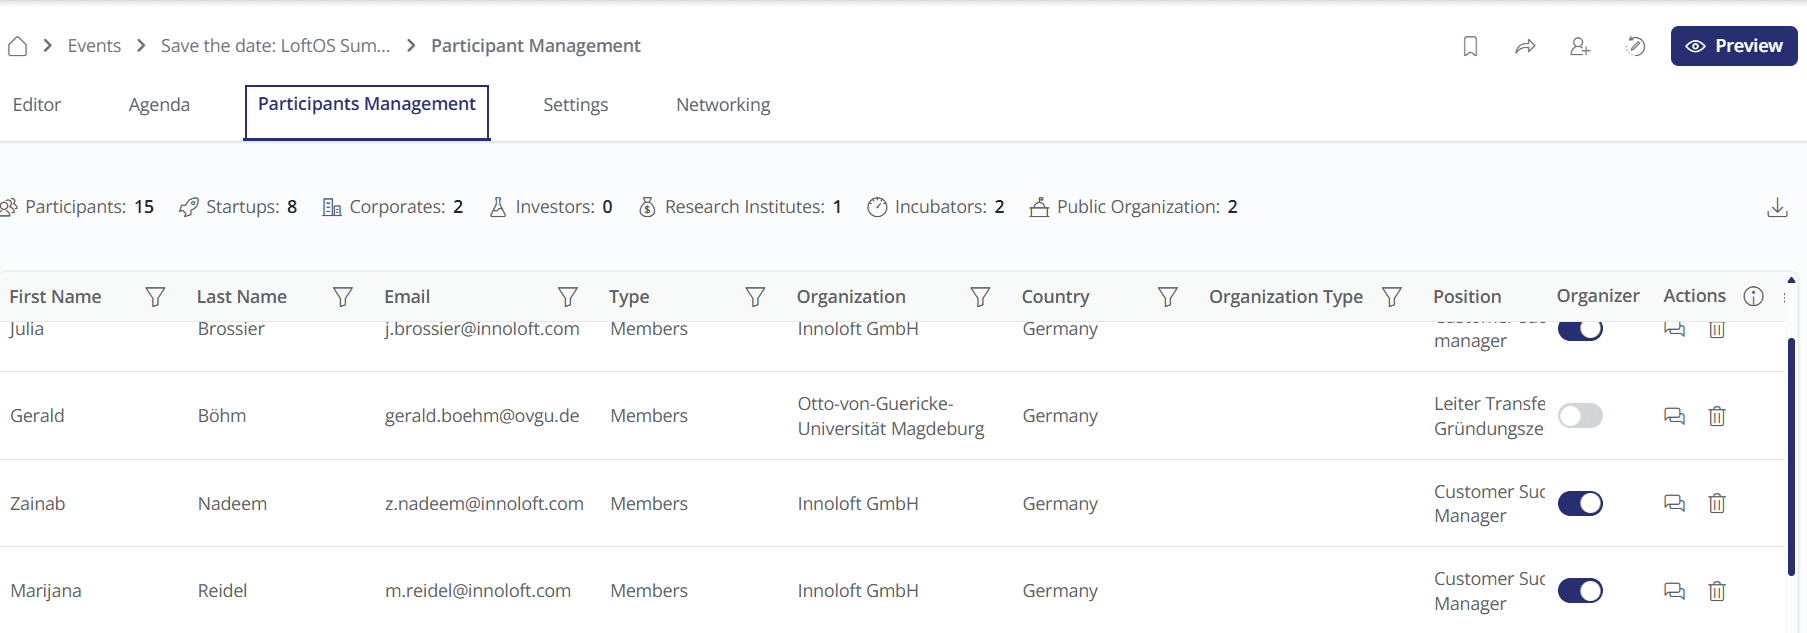1807x633 pixels.
Task: Disable organizer toggle for Zainab Nadeem
Action: [x=1580, y=503]
